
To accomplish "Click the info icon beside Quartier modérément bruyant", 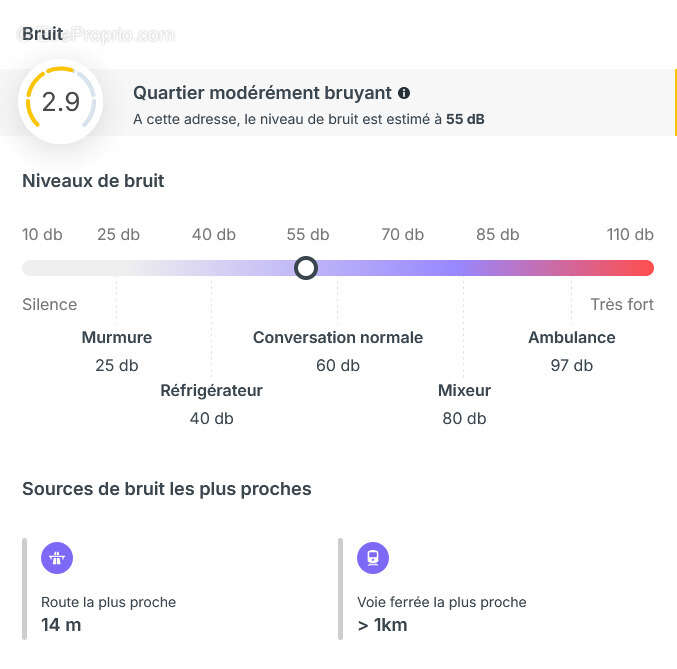I will tap(404, 93).
